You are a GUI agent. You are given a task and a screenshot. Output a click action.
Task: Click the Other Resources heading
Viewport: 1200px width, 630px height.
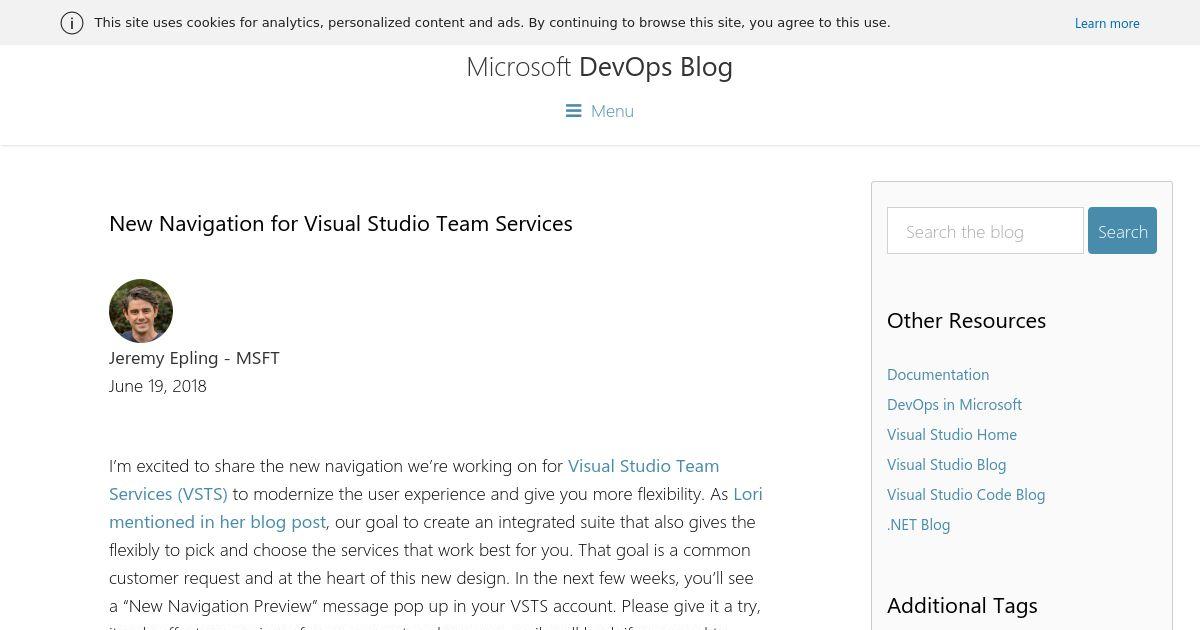(966, 320)
